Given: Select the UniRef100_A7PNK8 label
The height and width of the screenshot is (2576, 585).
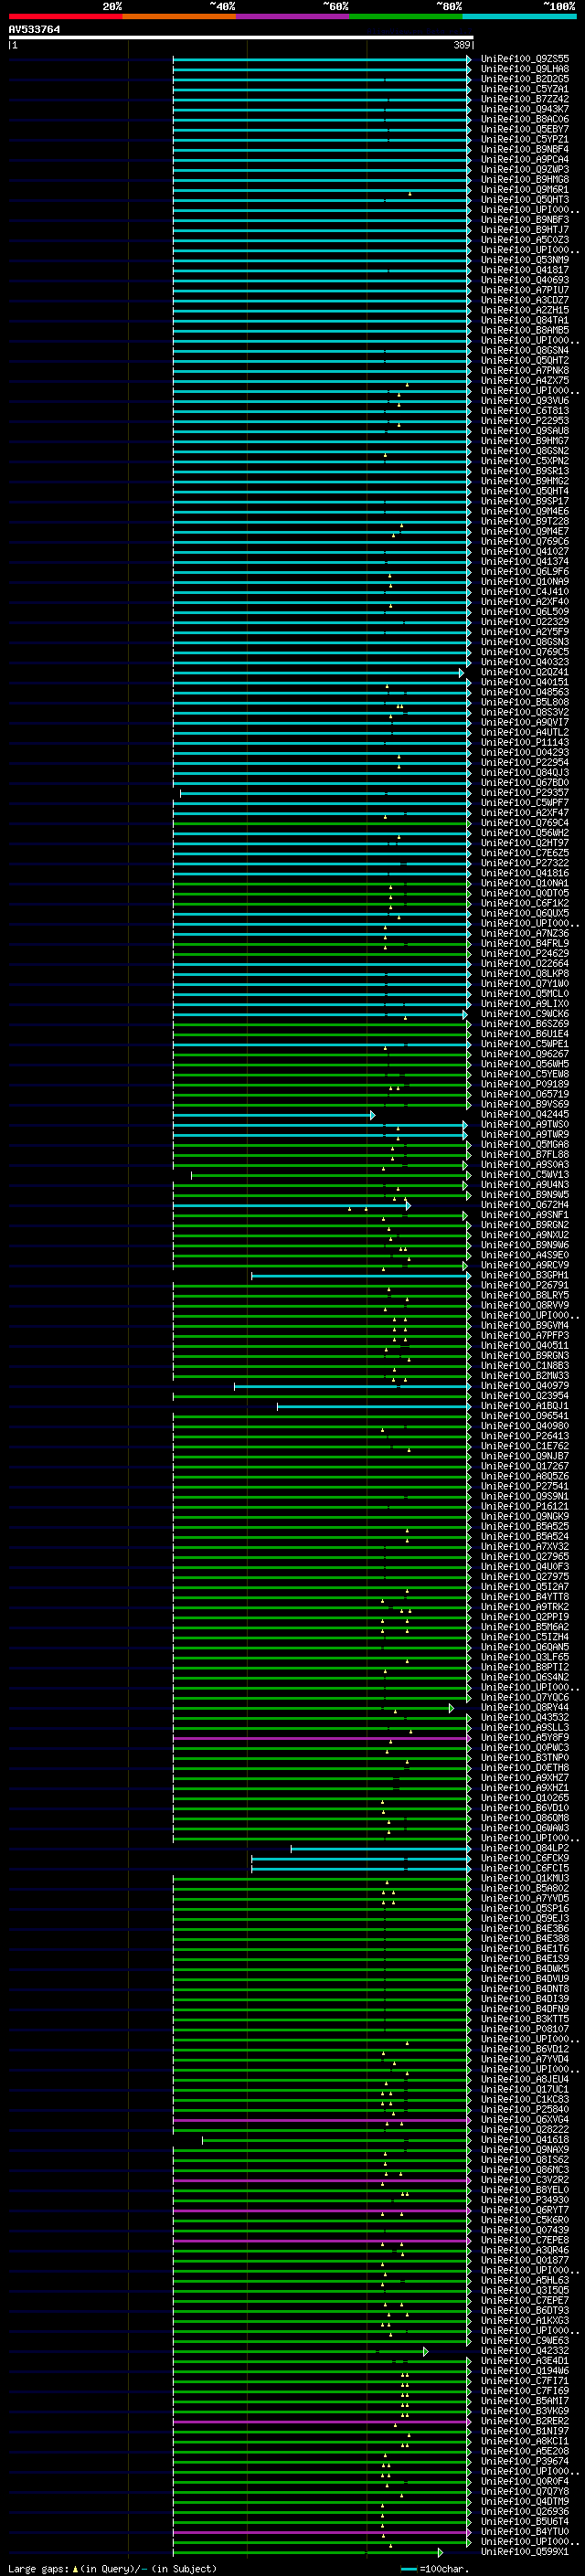Looking at the screenshot, I should coord(525,371).
